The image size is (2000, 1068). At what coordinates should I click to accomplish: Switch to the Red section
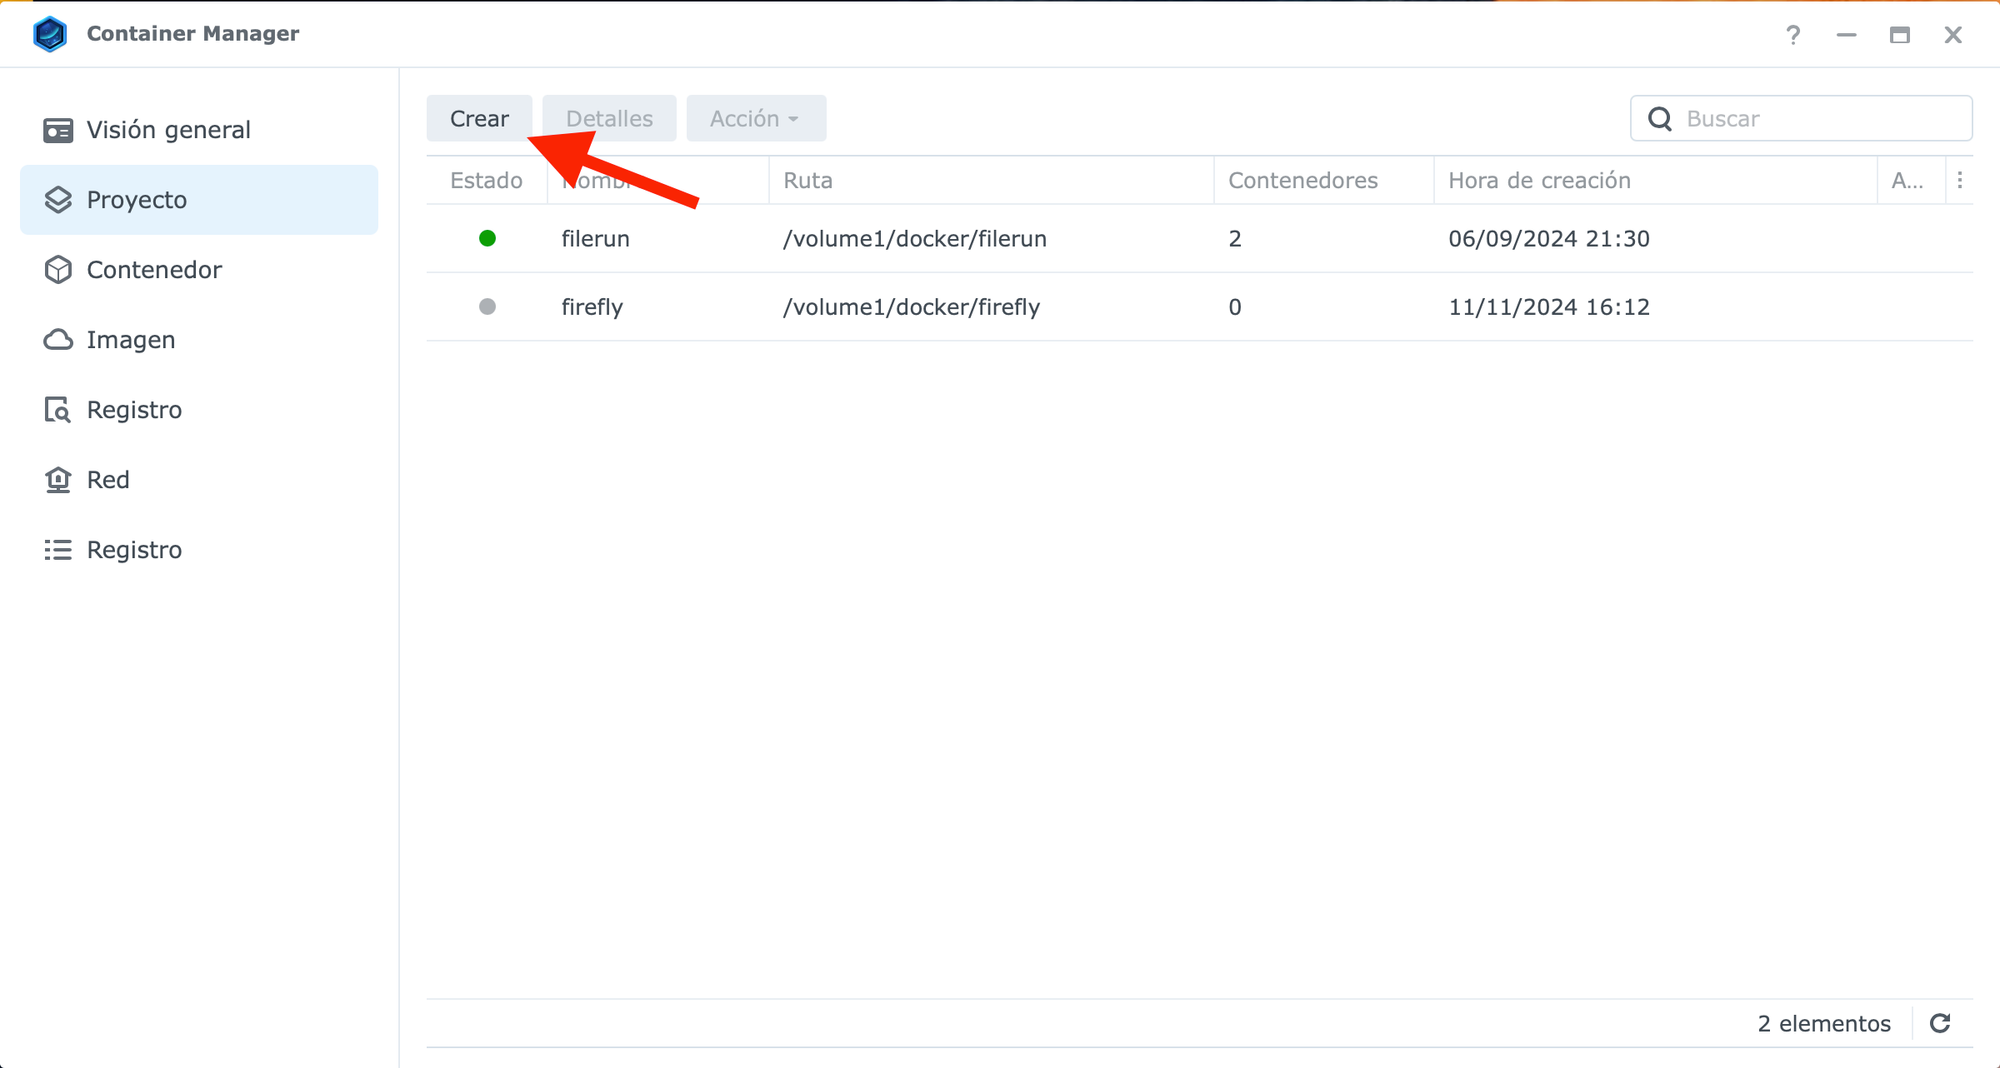click(x=199, y=480)
